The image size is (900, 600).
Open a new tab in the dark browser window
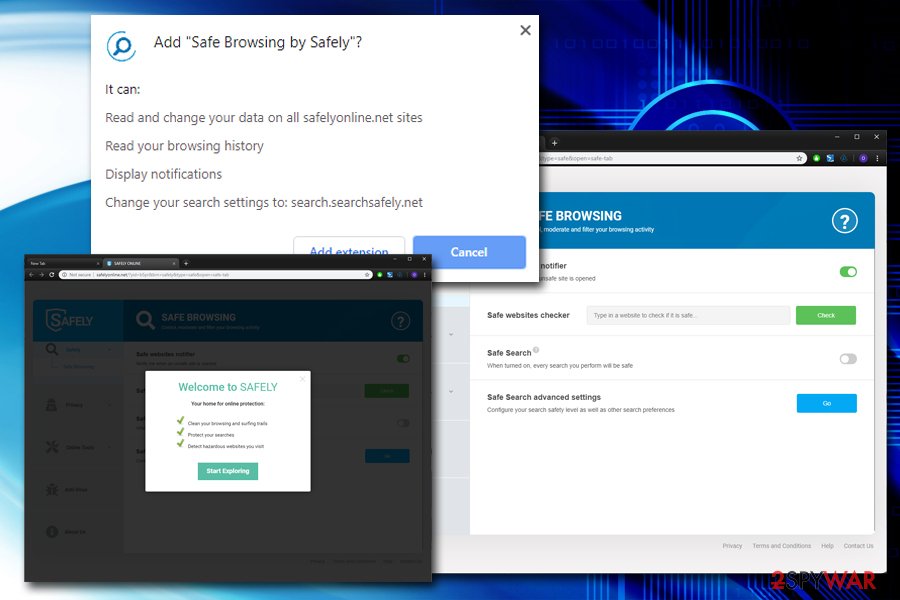point(185,263)
